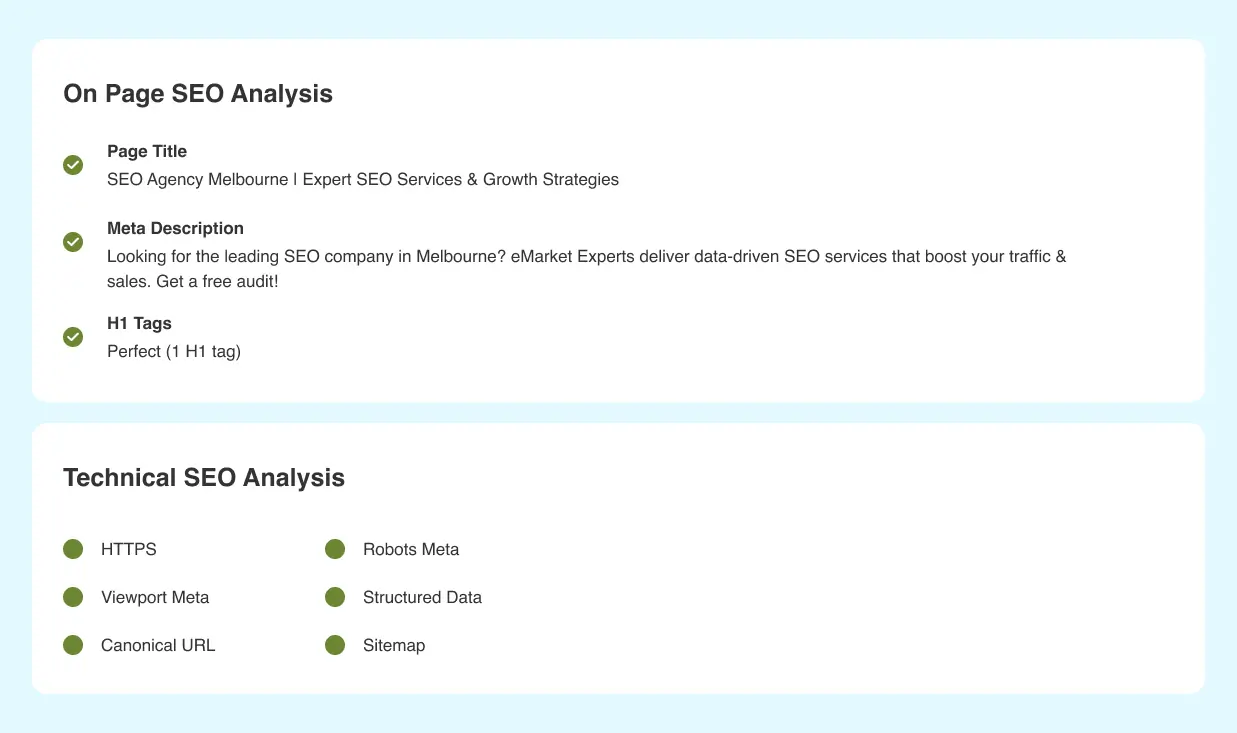This screenshot has height=733, width=1237.
Task: Click the page title text about SEO Agency Melbourne
Action: coord(363,179)
